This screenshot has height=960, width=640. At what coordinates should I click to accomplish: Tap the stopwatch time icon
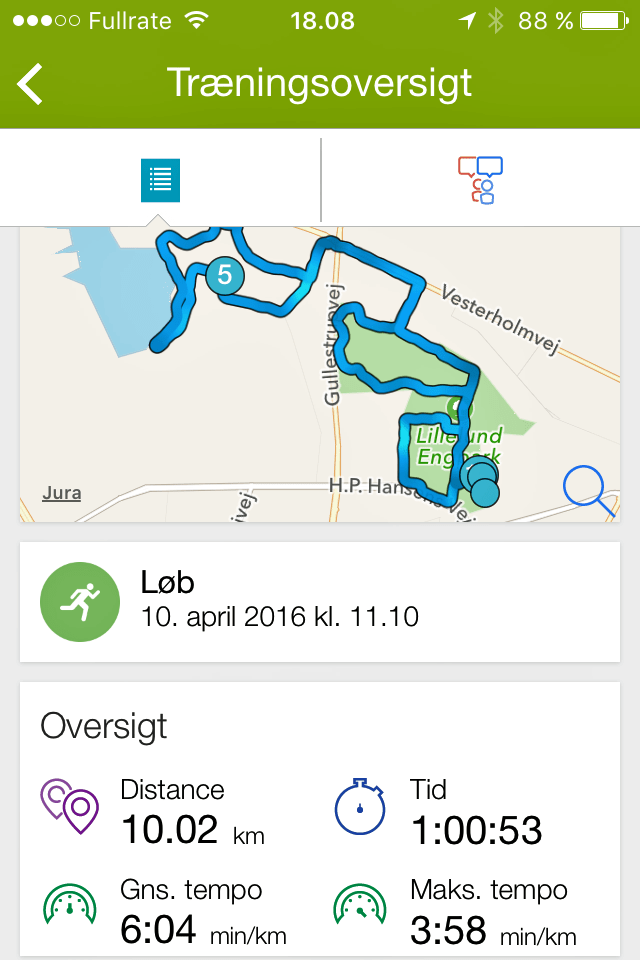[x=360, y=806]
